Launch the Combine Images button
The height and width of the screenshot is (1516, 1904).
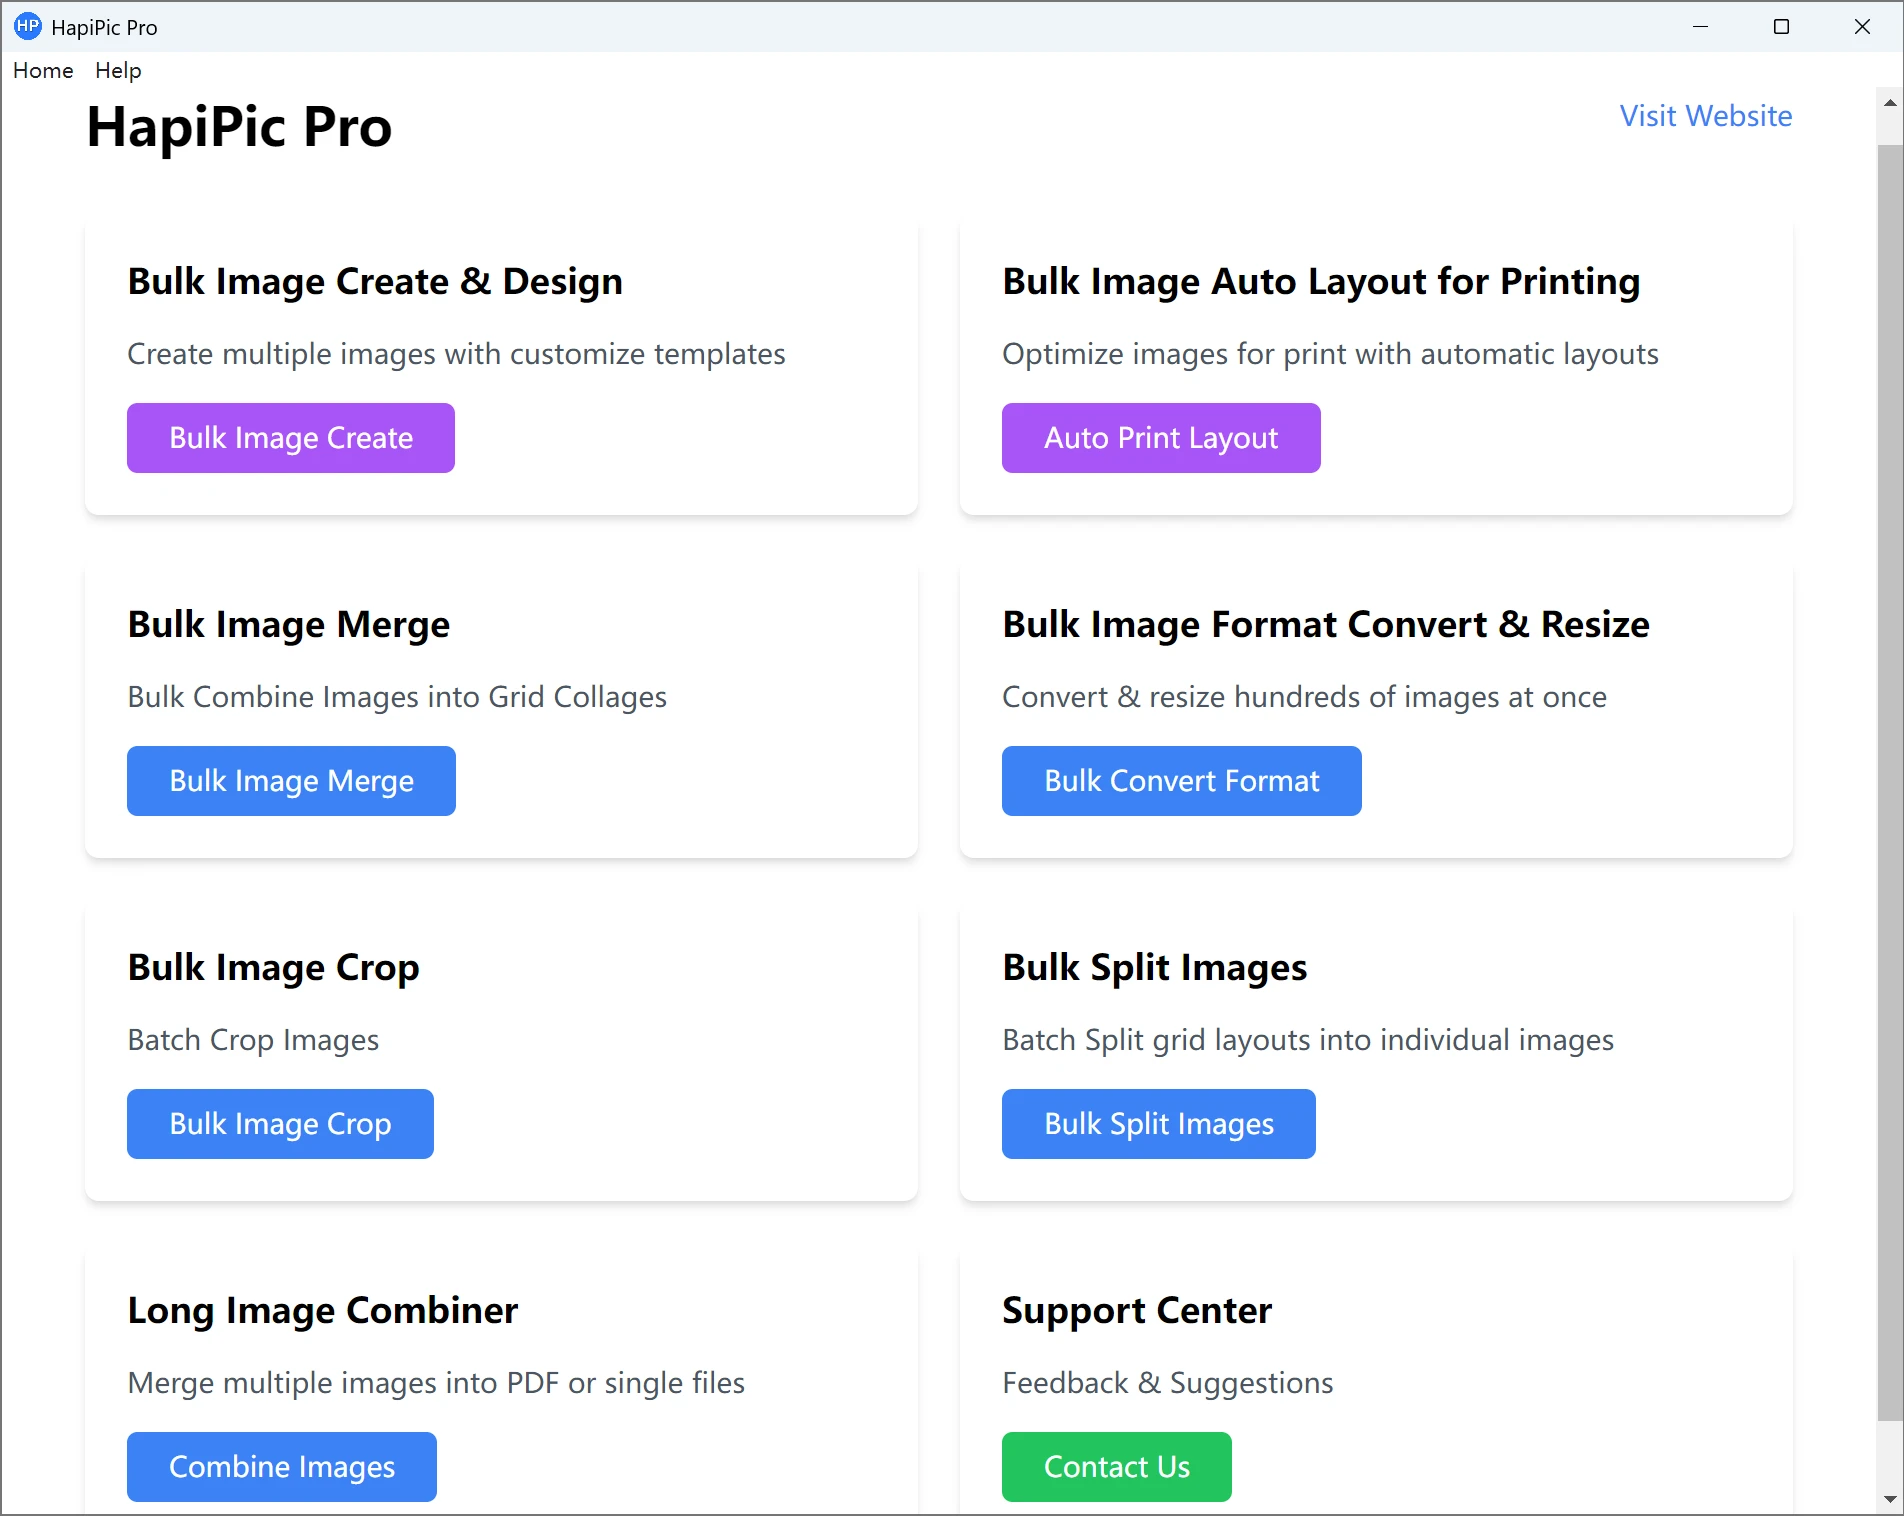click(x=282, y=1467)
